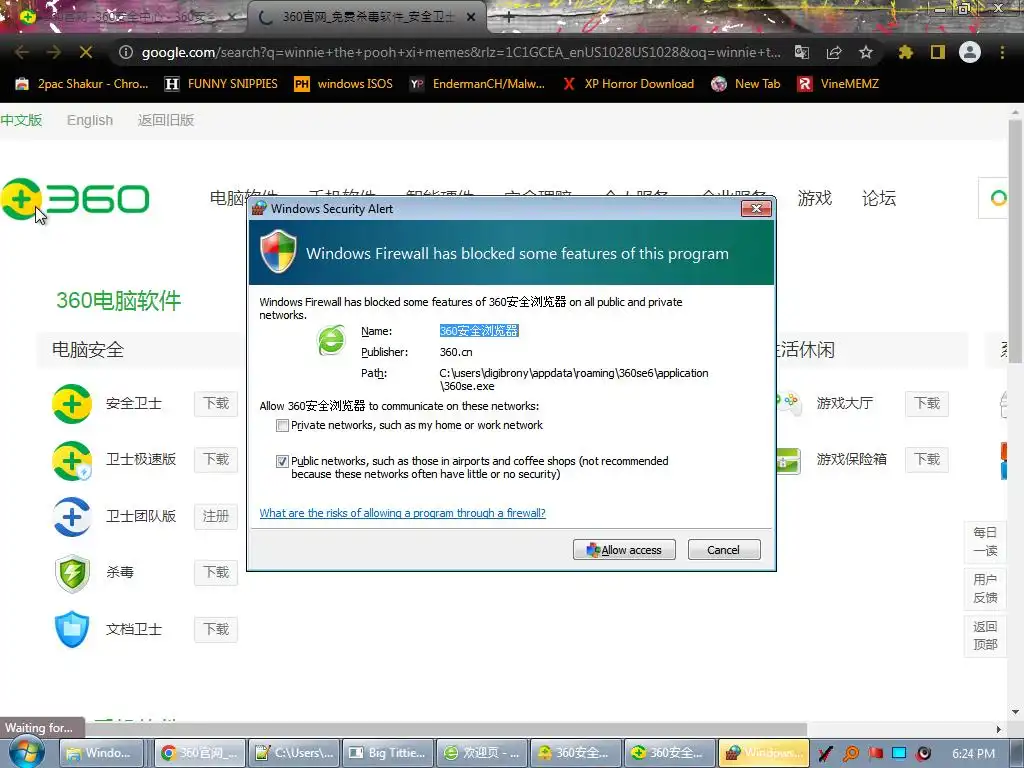Download 文档卫士

tap(216, 629)
